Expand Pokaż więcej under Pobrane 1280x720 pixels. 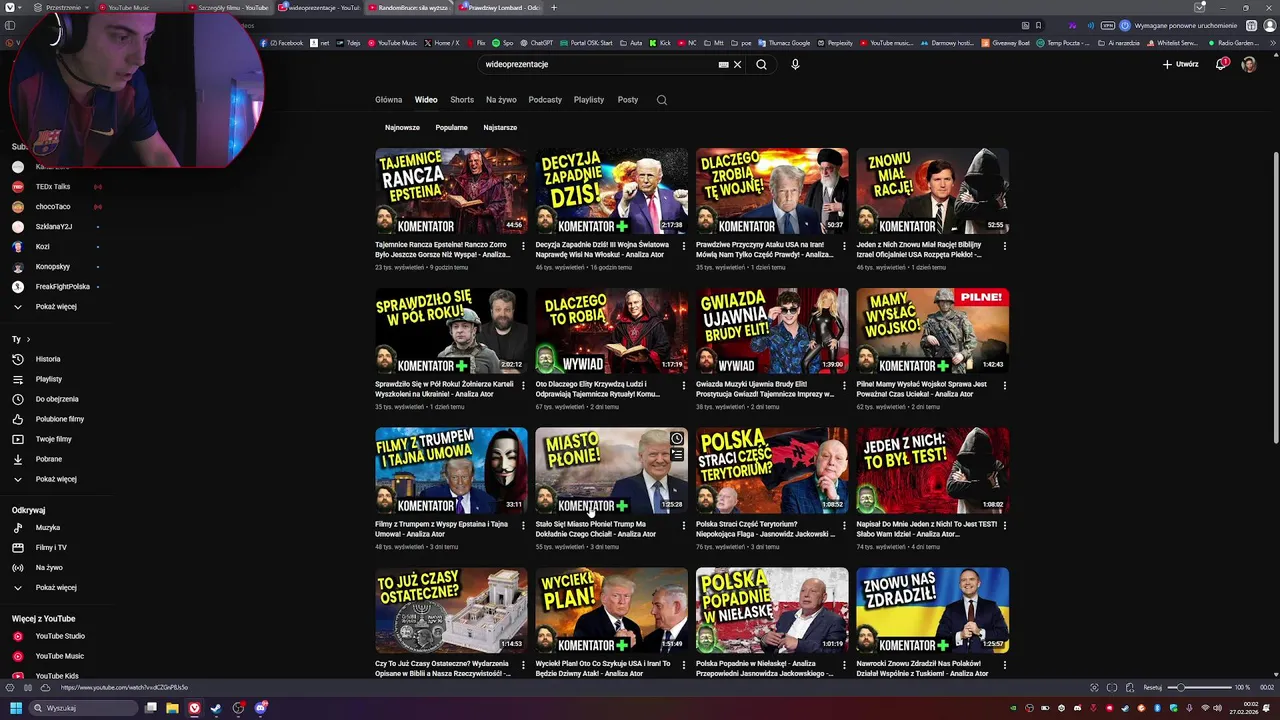click(56, 479)
